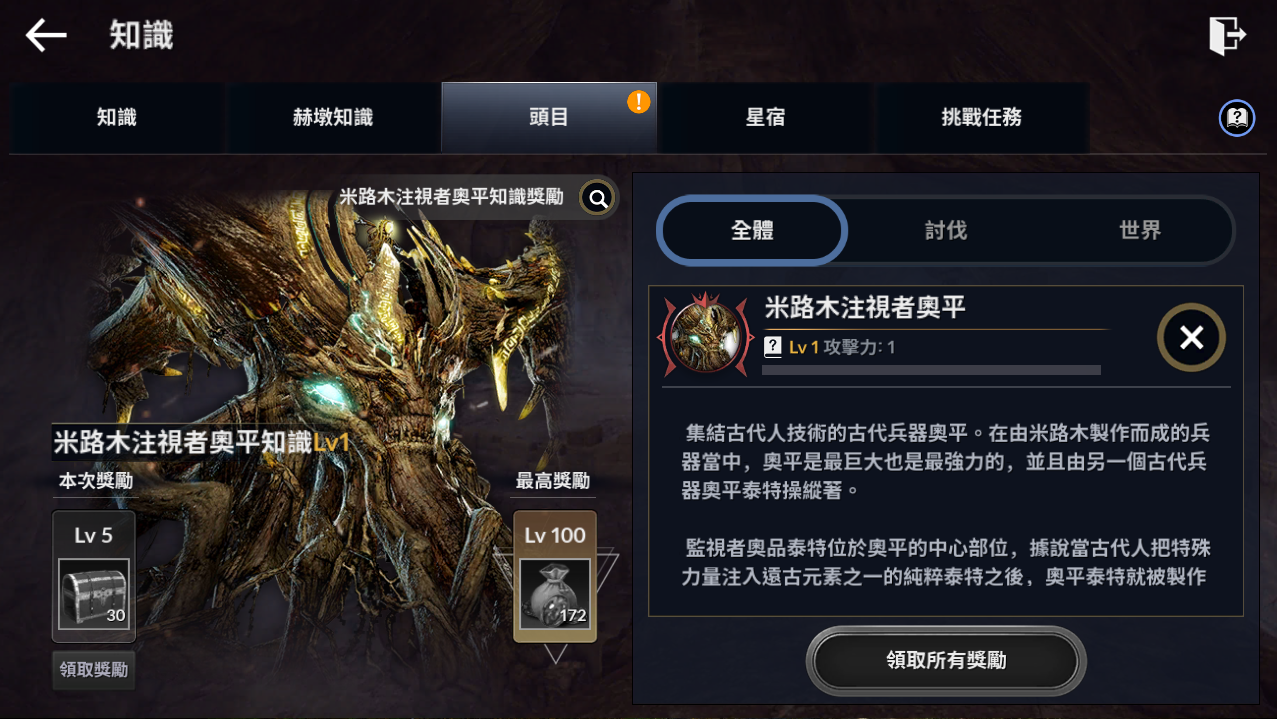Select the 世界 filter option
The image size is (1277, 719).
click(x=1140, y=231)
